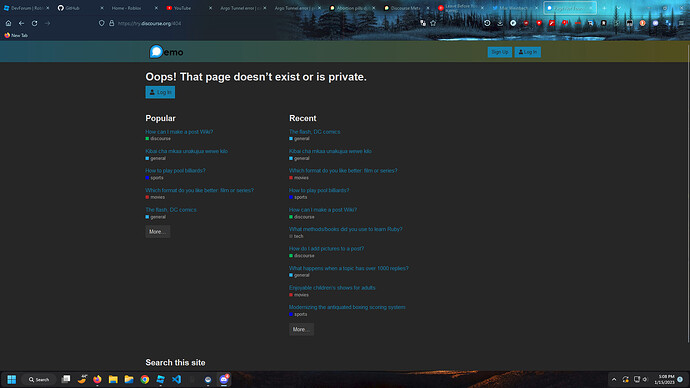690x388 pixels.
Task: Click the Windows Start button
Action: pos(11,379)
